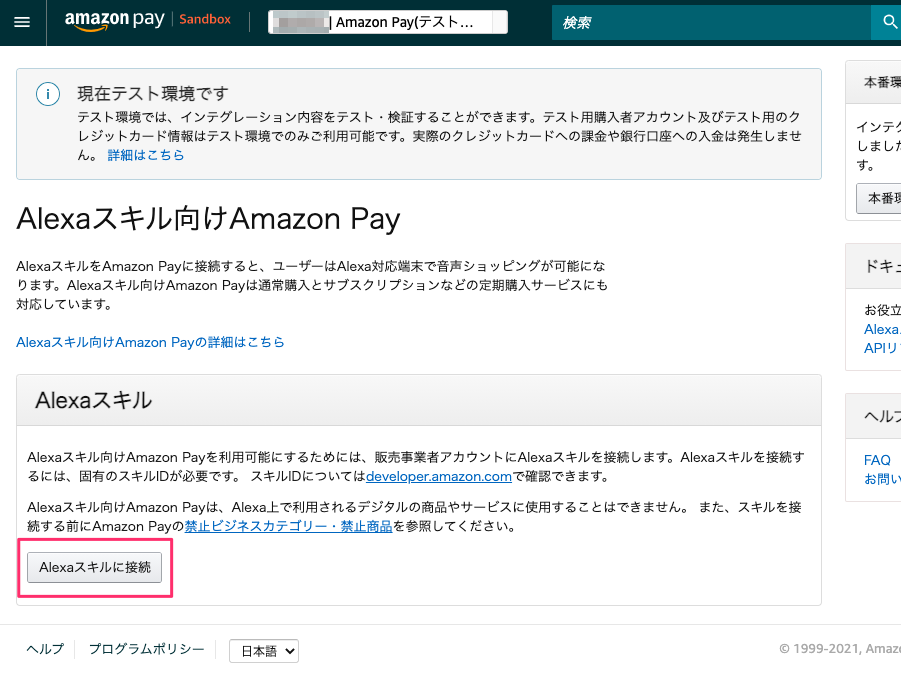Screen dimensions: 901x683
Task: Click into the 検索 search field
Action: 700,21
